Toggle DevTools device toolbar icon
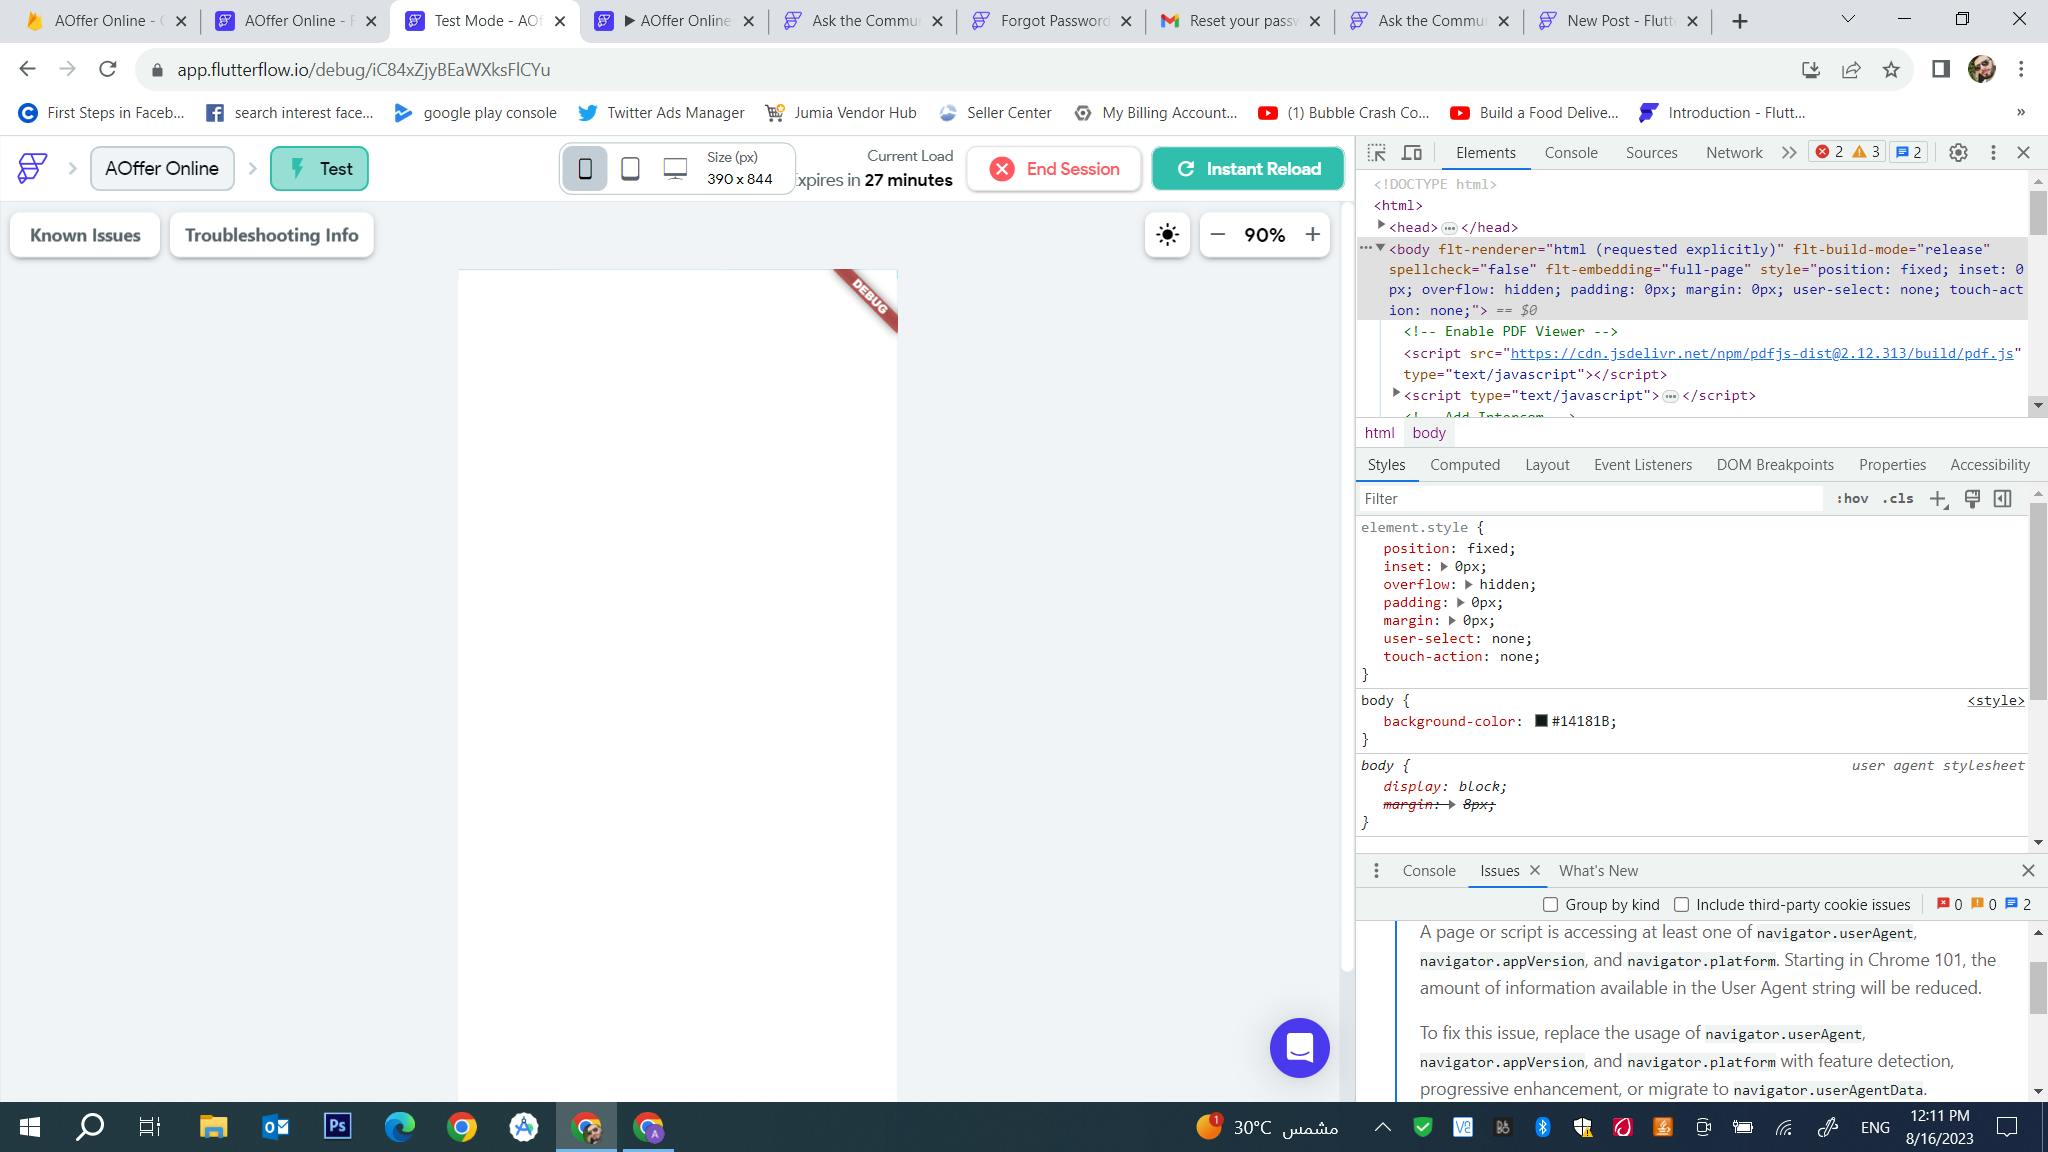 tap(1412, 153)
